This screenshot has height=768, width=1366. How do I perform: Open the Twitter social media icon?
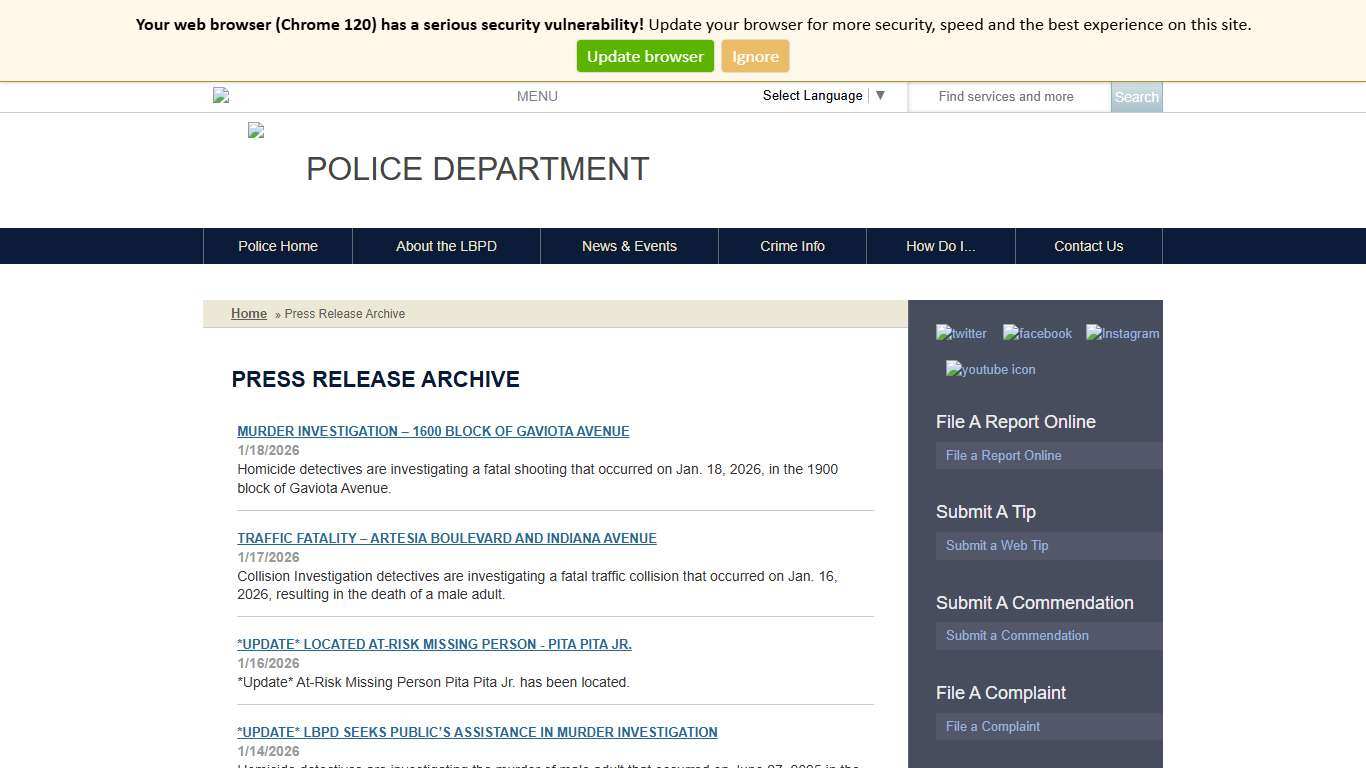click(960, 333)
